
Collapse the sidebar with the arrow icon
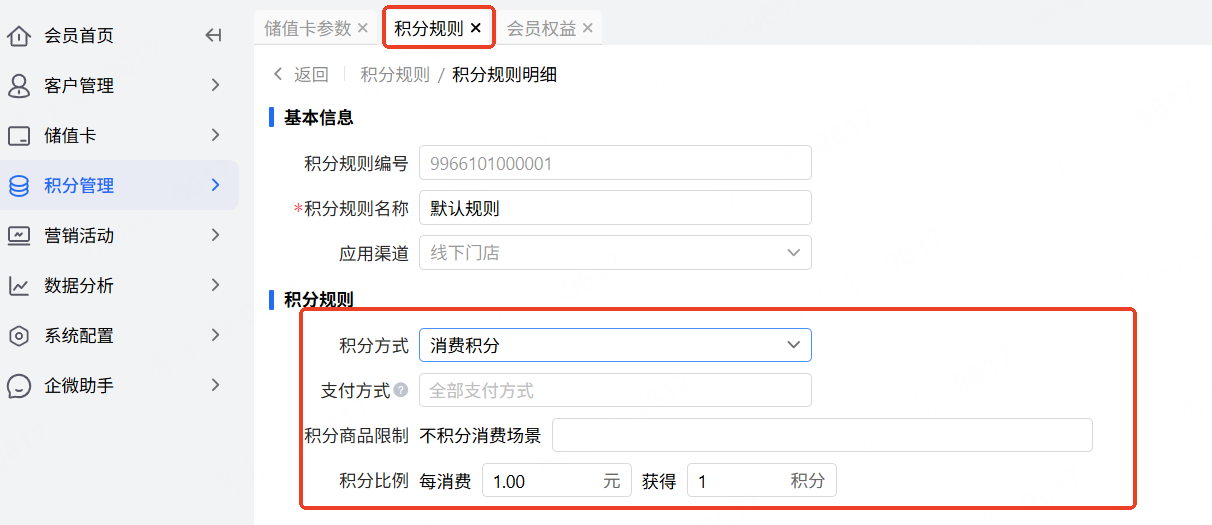213,36
